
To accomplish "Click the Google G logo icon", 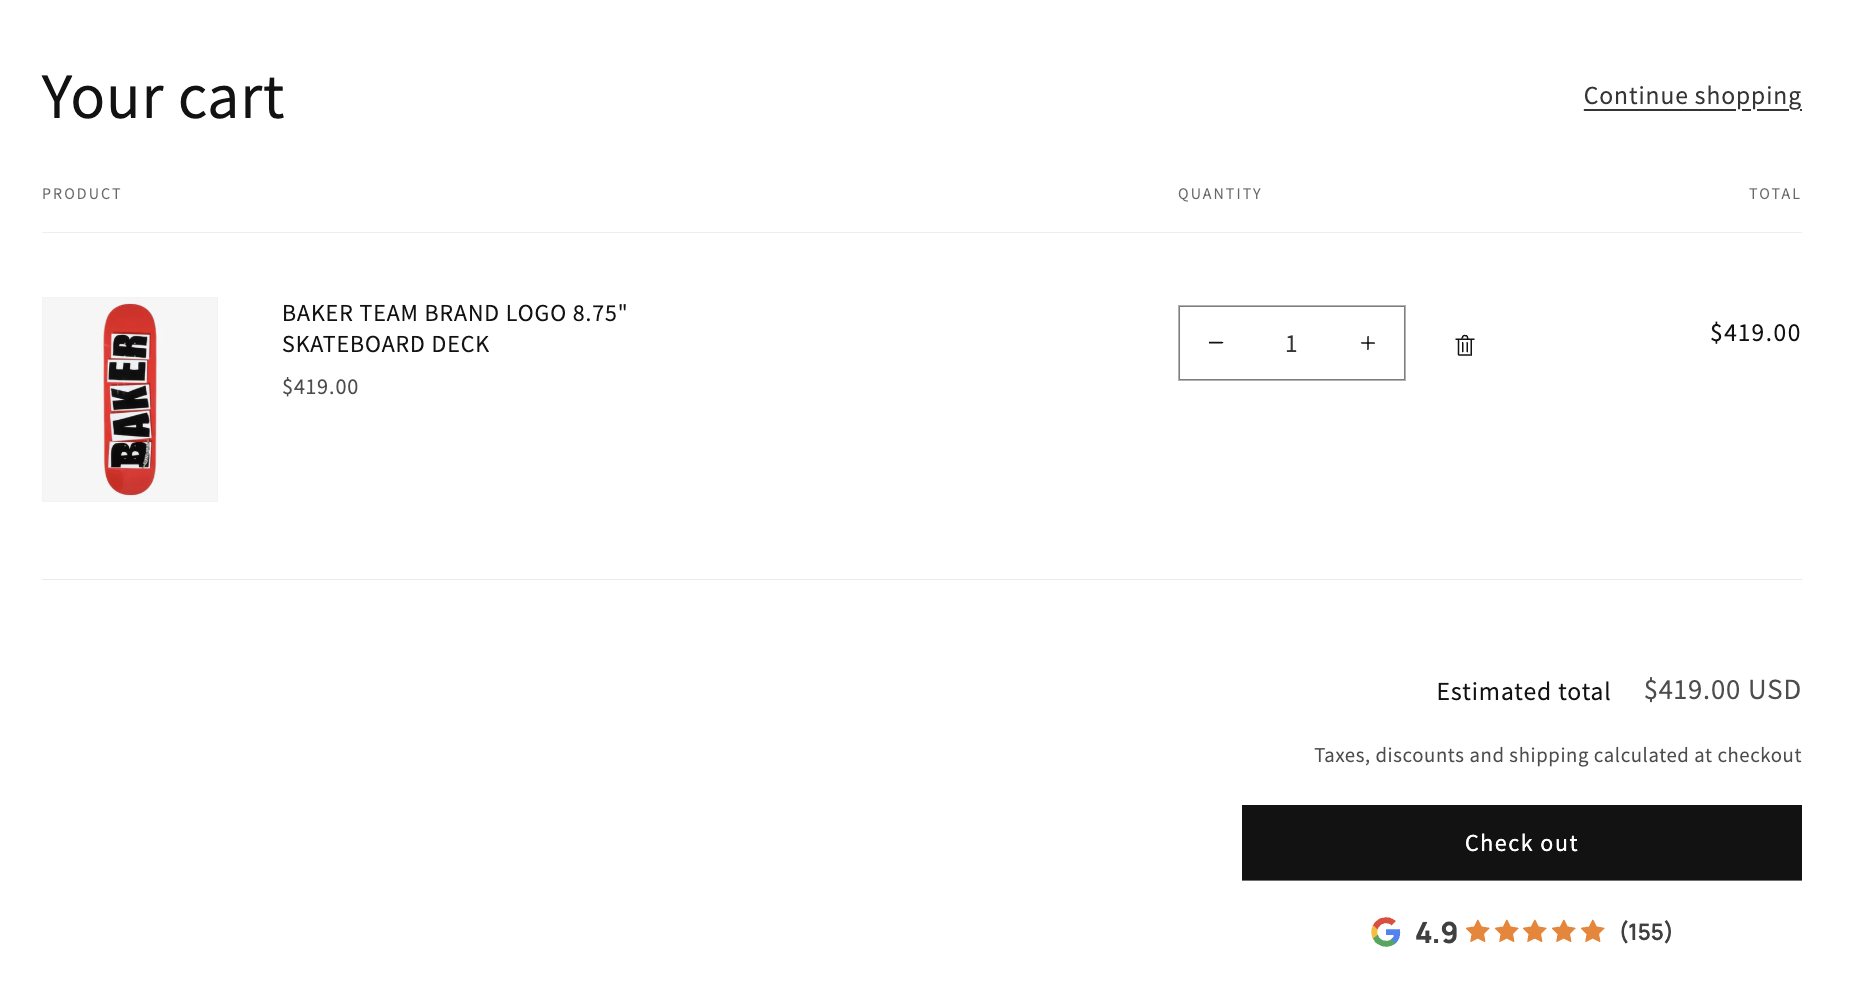I will (x=1385, y=932).
